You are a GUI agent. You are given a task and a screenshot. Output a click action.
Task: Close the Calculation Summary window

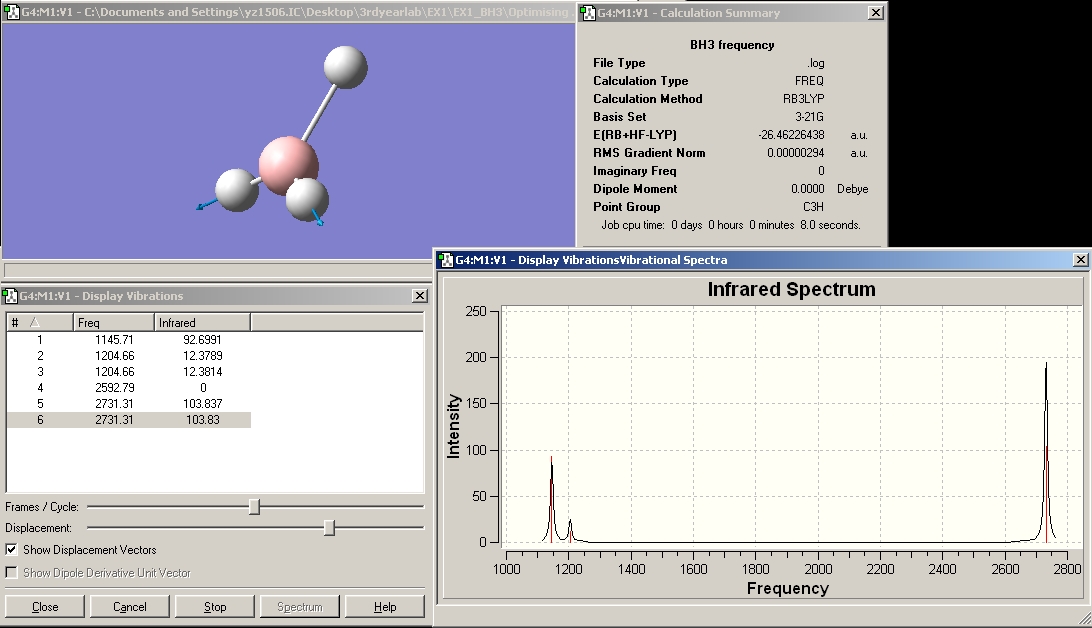[x=875, y=13]
